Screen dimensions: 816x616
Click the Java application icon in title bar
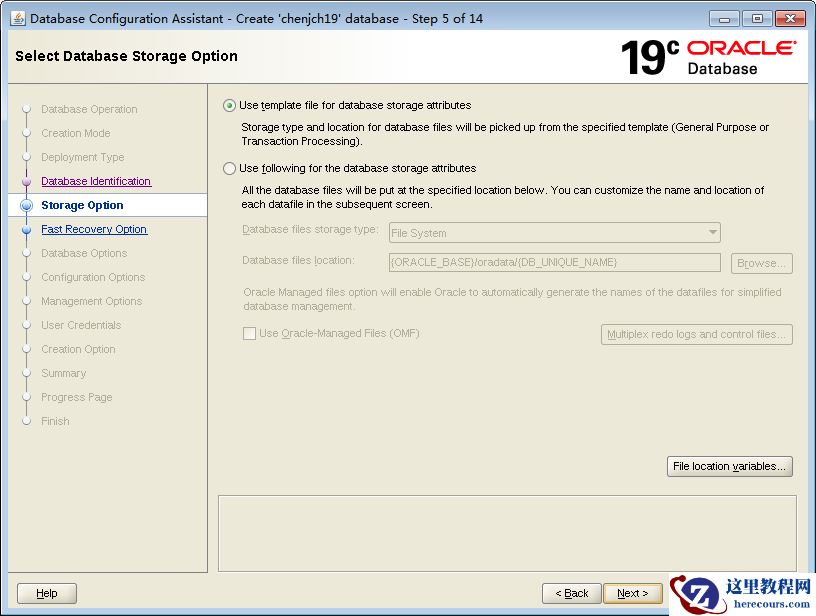coord(18,18)
